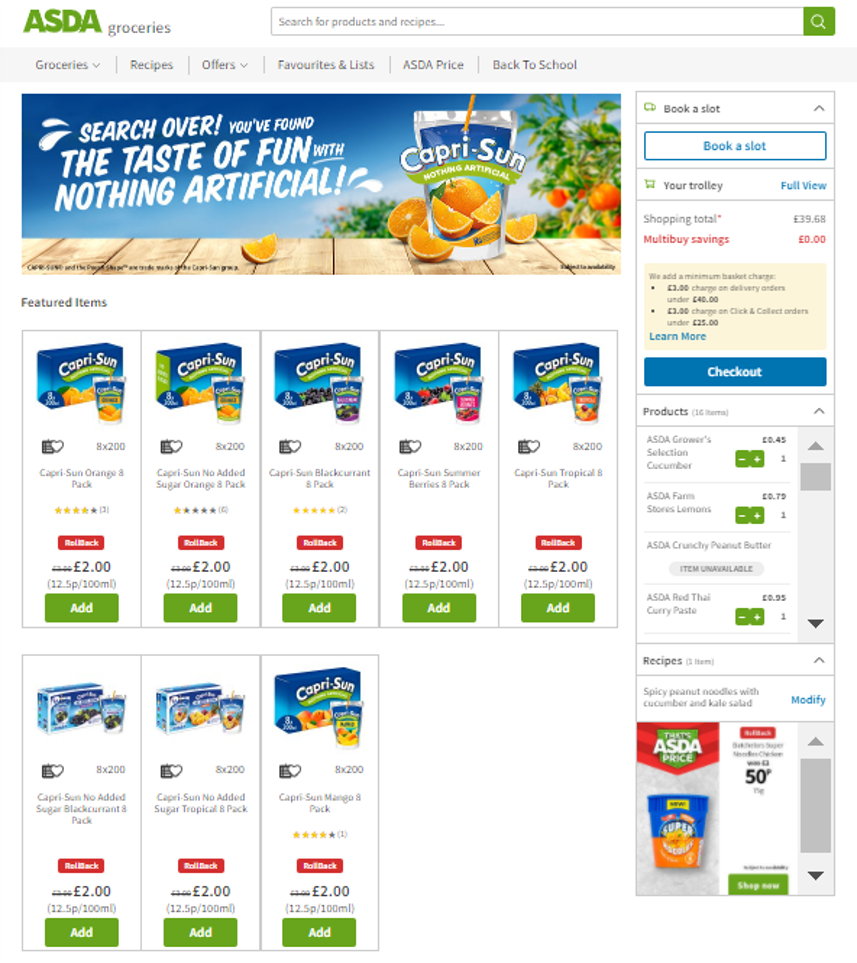Open the Offers dropdown menu
Screen dimensions: 857x963
(224, 64)
